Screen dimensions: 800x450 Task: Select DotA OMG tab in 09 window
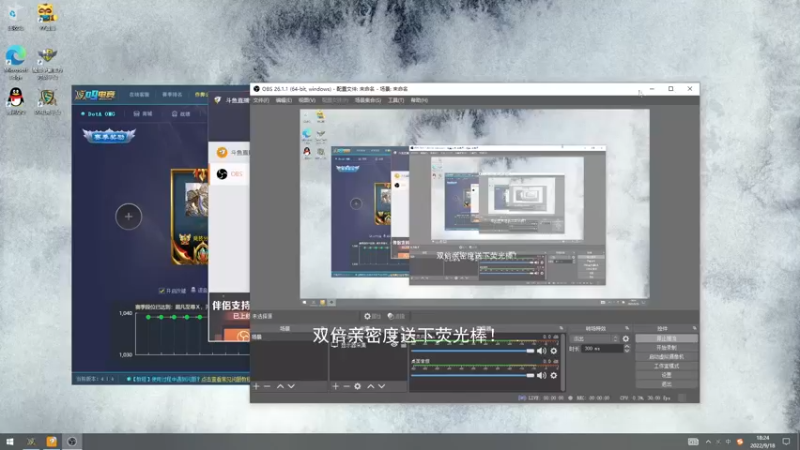pyautogui.click(x=98, y=114)
